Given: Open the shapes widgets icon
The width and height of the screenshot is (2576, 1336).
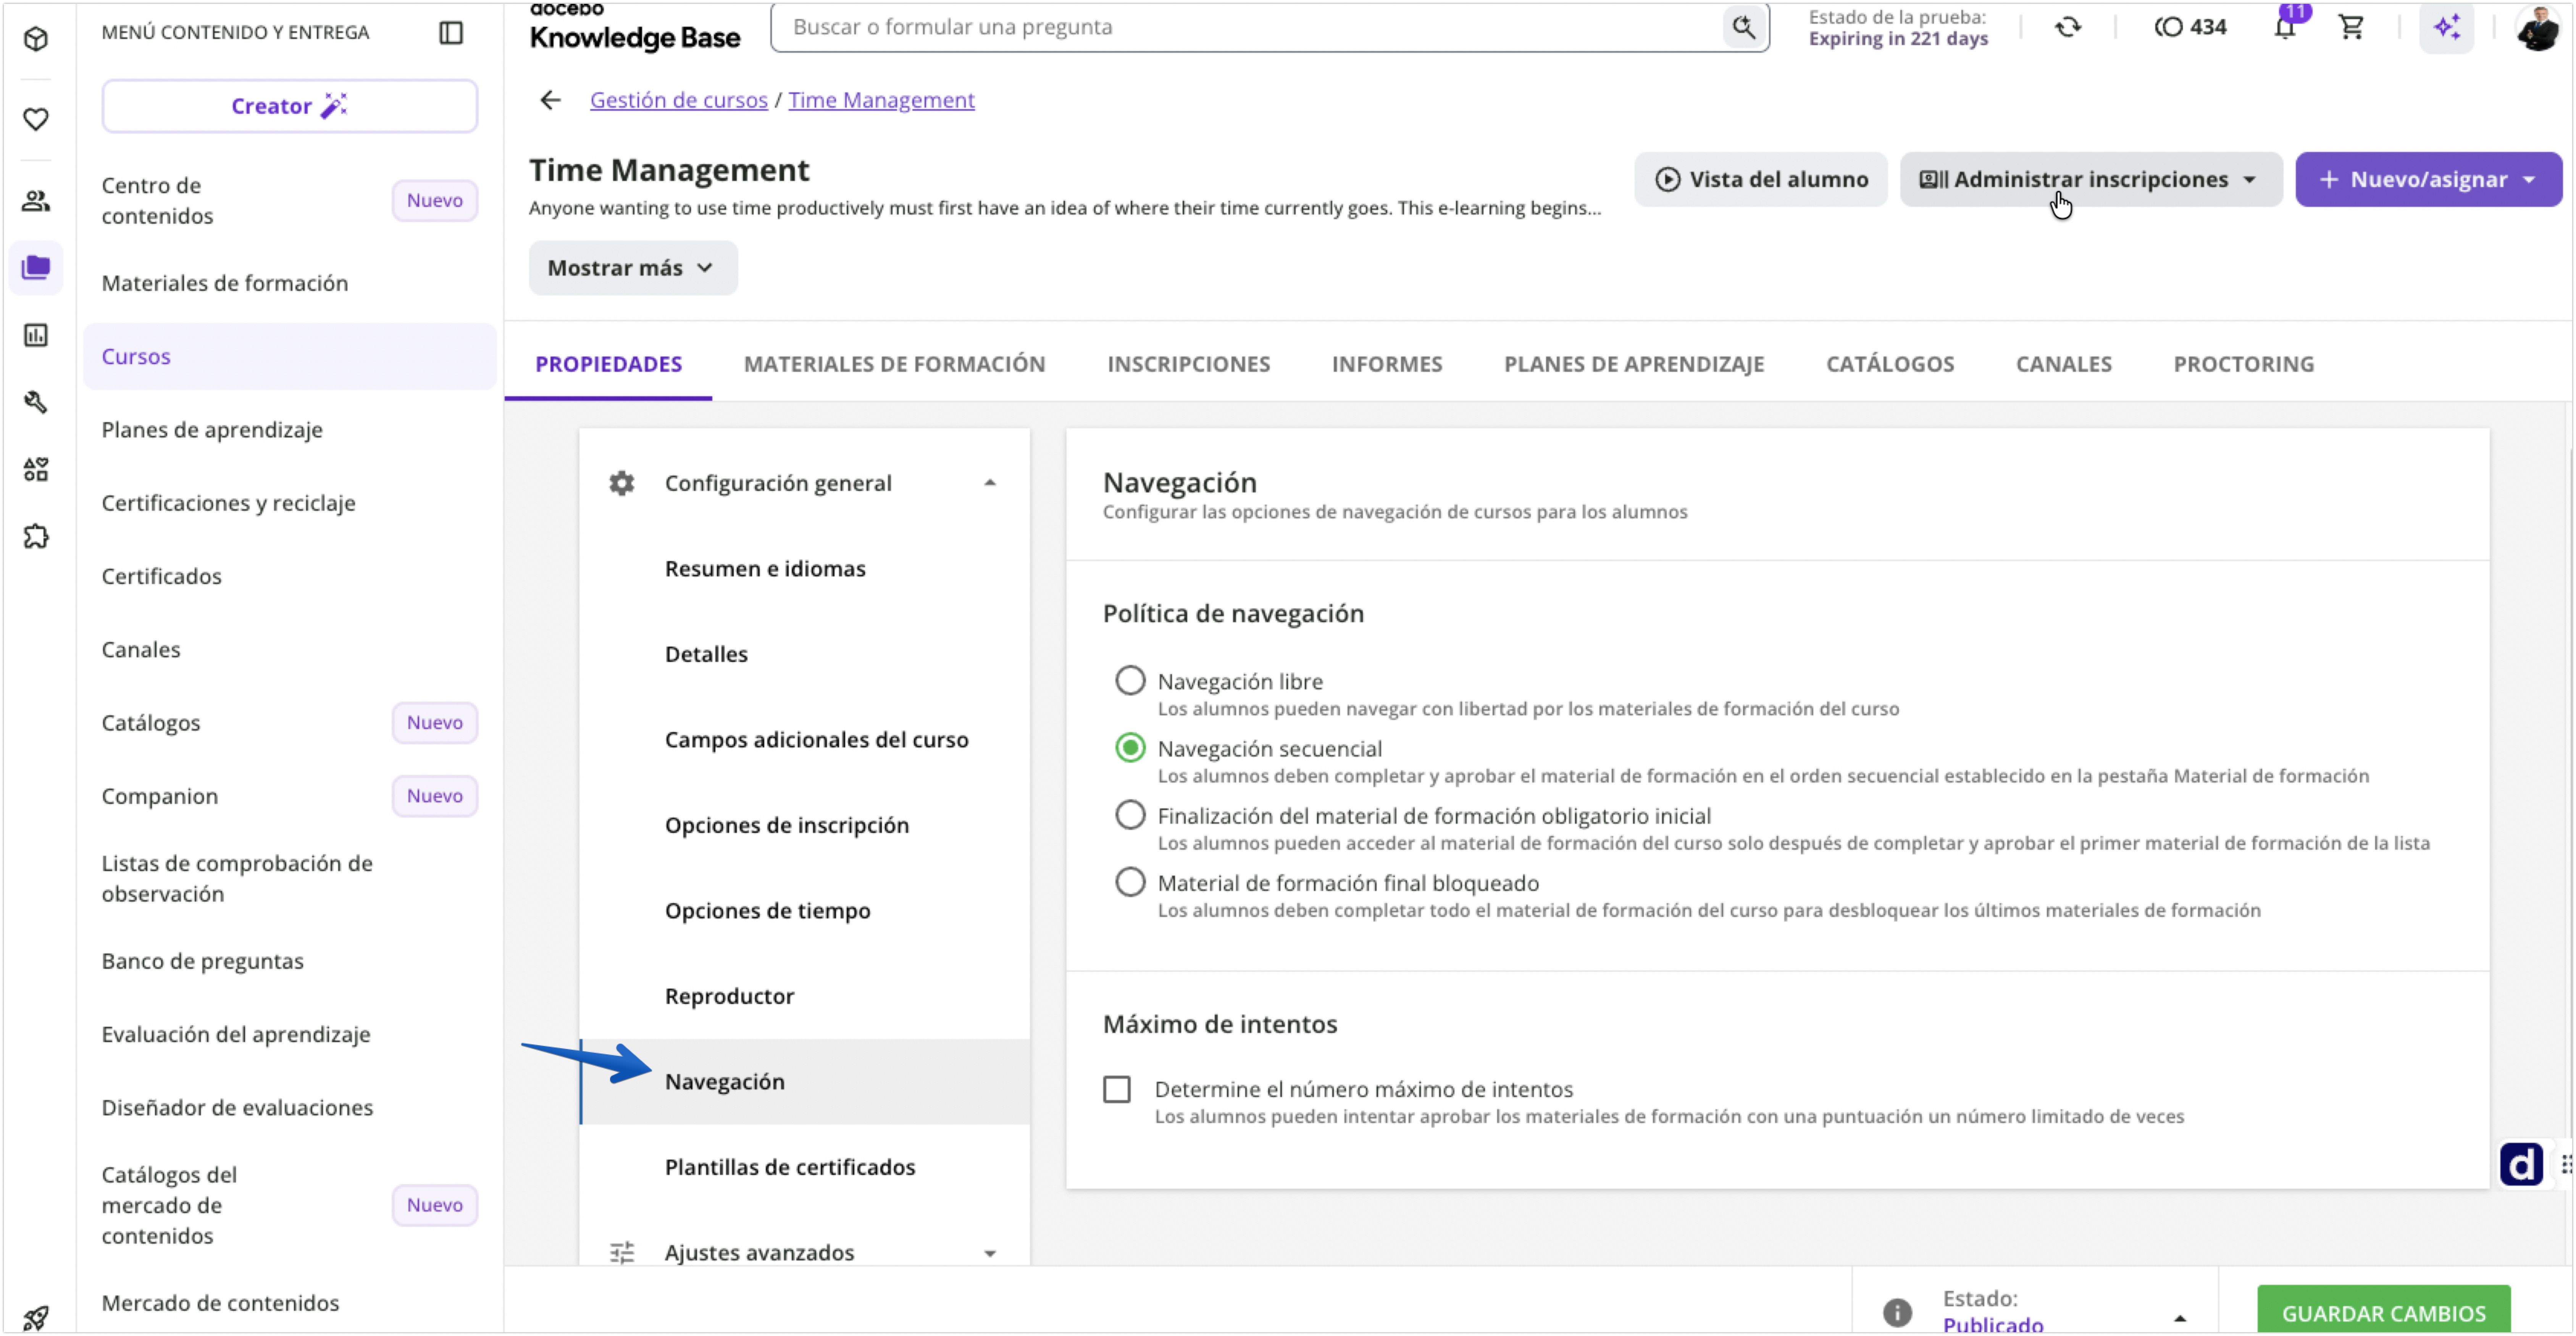Looking at the screenshot, I should pyautogui.click(x=36, y=469).
